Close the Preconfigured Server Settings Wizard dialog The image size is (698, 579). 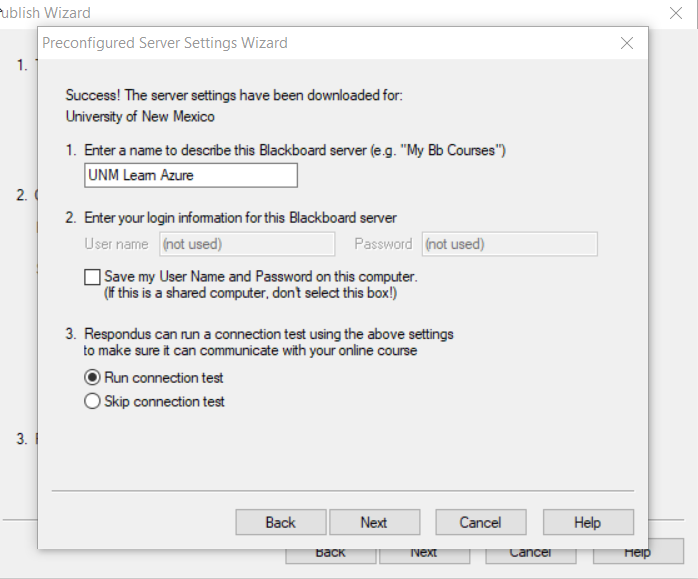(627, 43)
